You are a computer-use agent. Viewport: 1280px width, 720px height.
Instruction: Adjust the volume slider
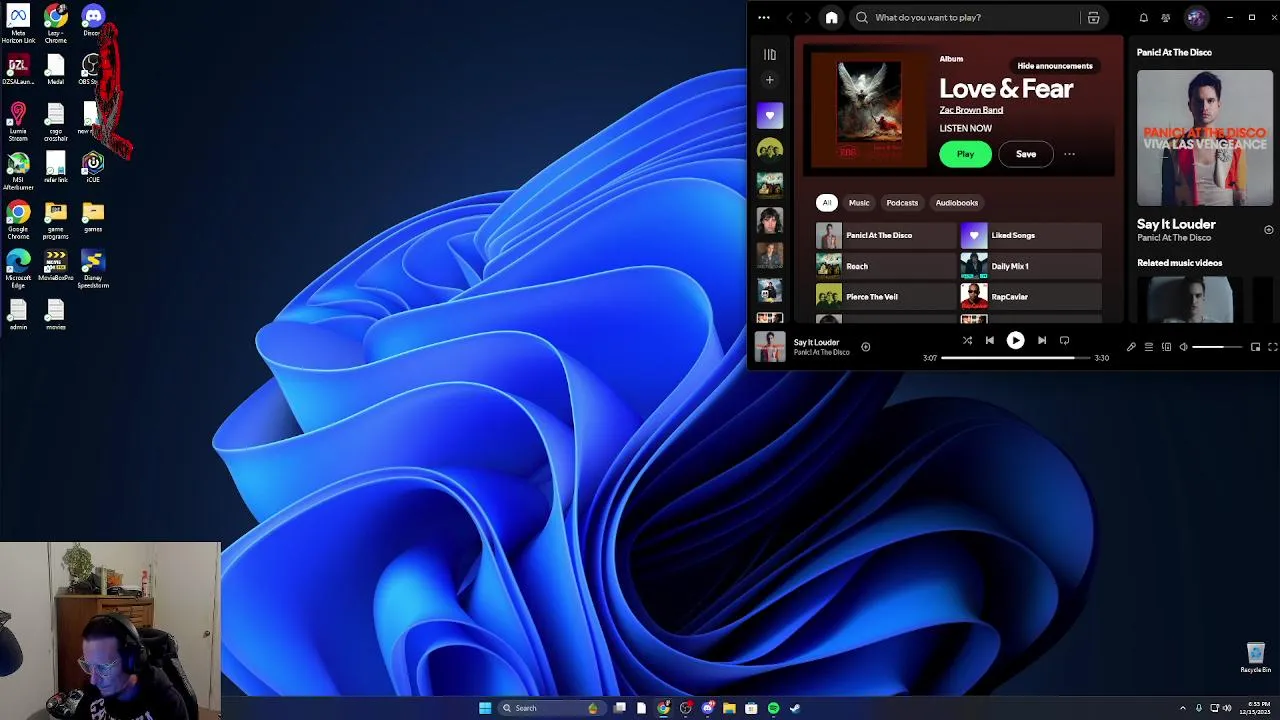click(x=1217, y=347)
